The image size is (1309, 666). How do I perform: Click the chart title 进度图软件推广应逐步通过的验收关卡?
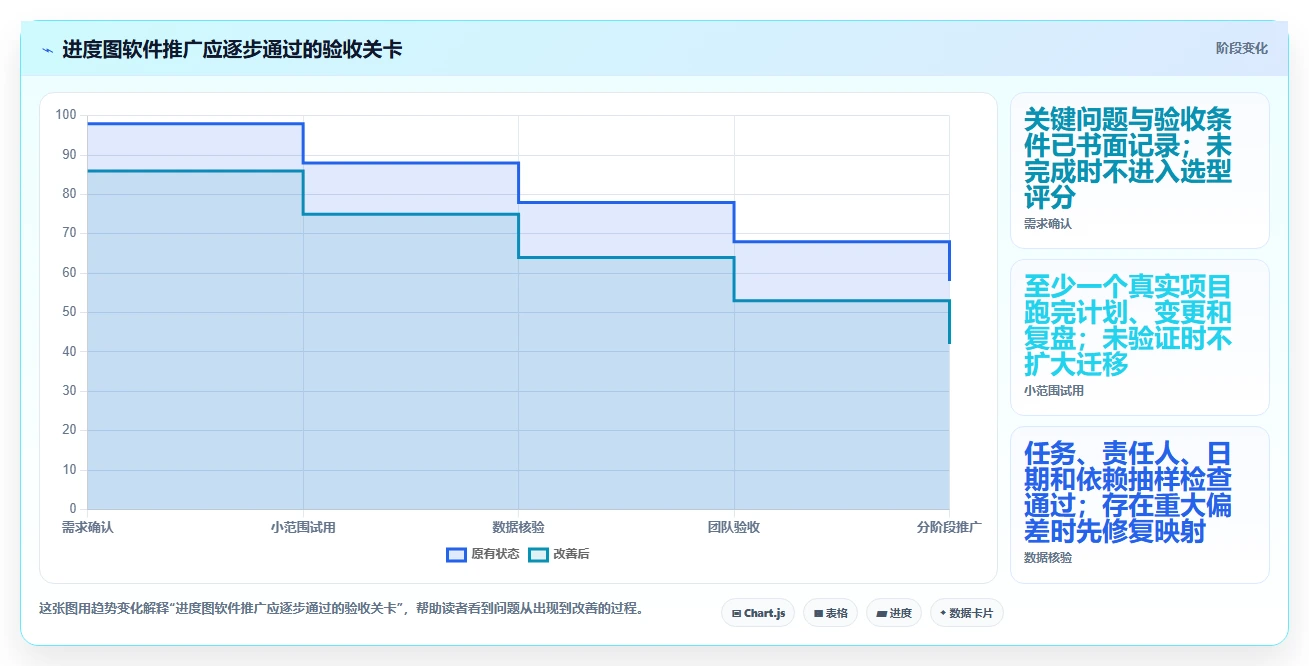[232, 49]
